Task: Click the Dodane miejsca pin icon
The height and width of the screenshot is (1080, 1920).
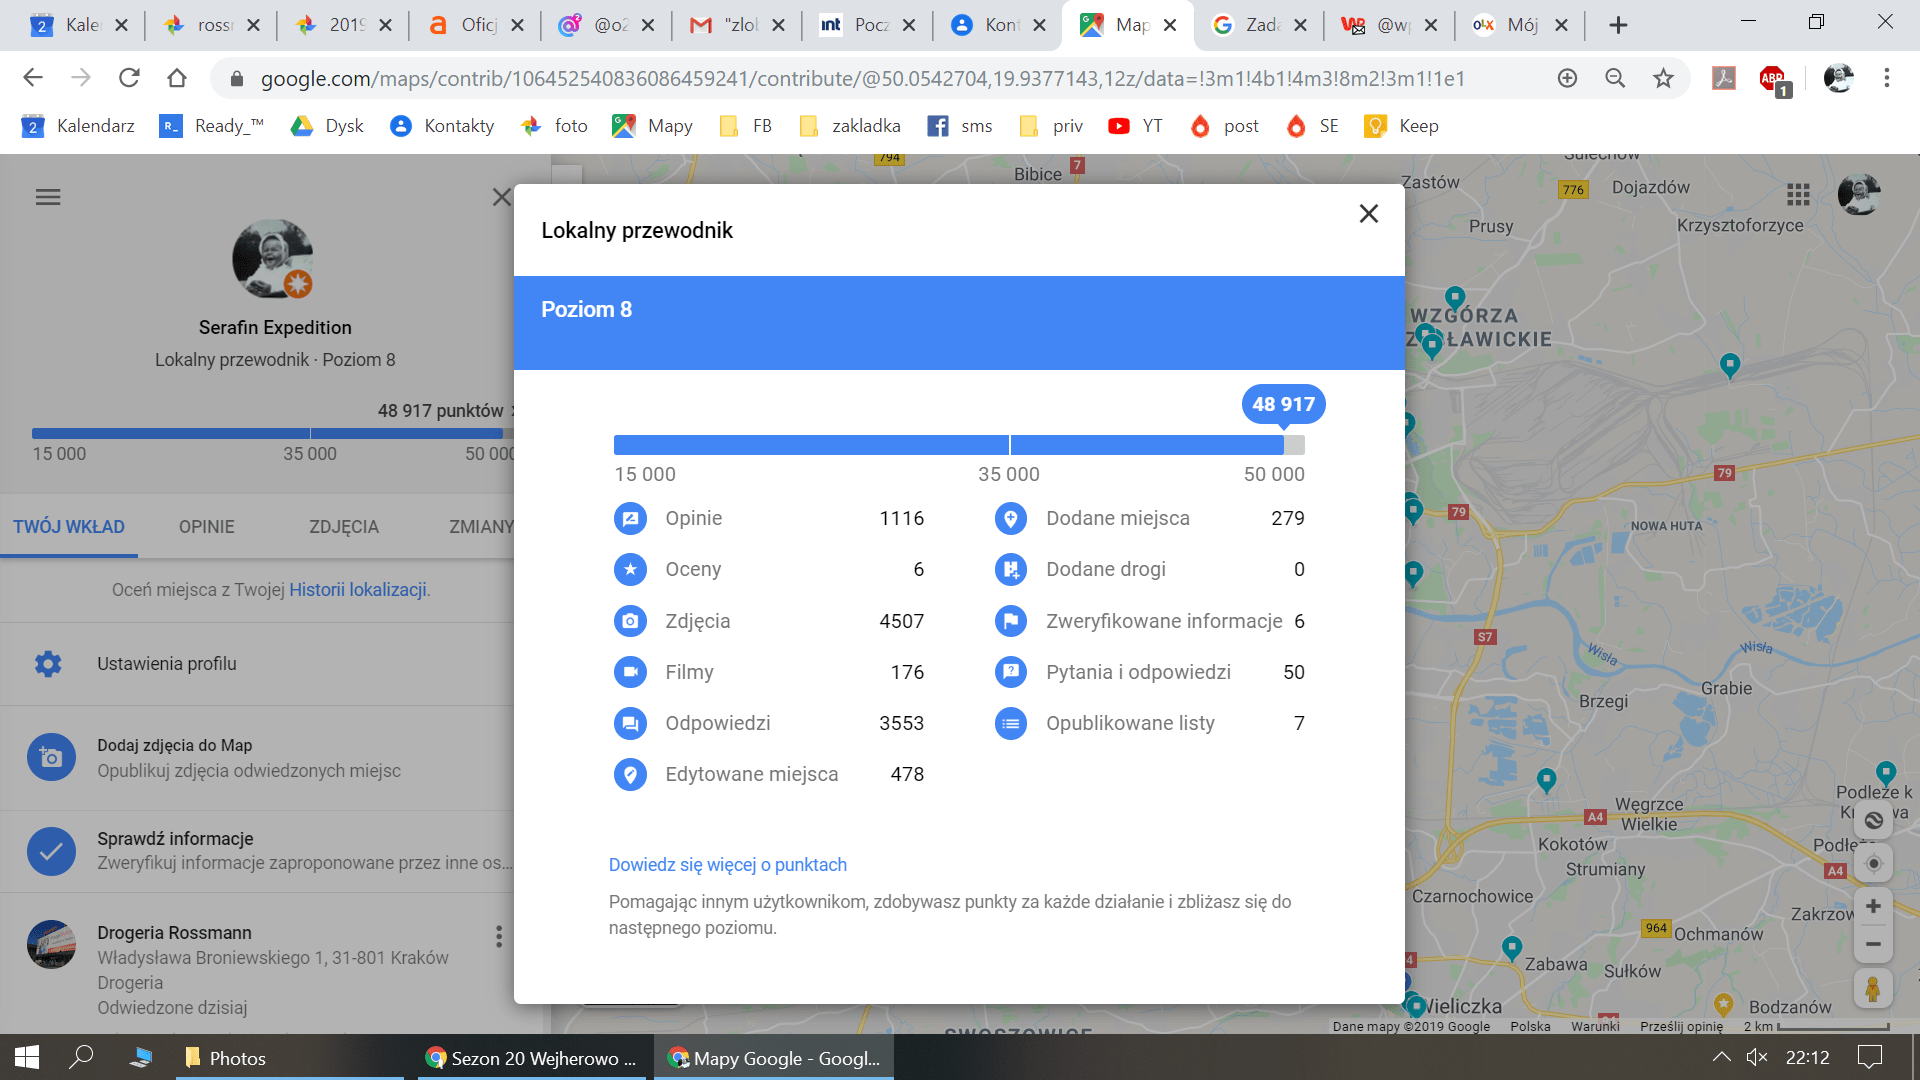Action: pos(1010,518)
